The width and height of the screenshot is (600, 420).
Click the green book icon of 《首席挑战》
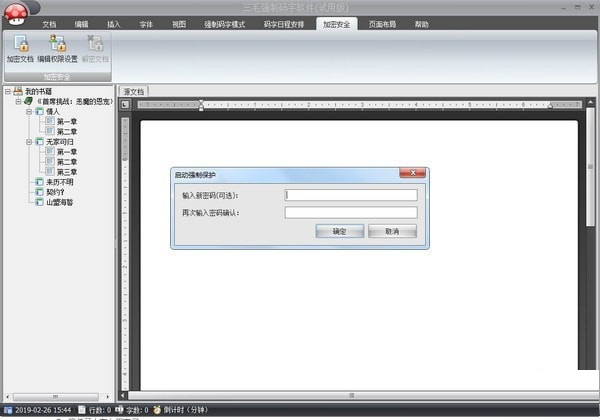pos(28,101)
